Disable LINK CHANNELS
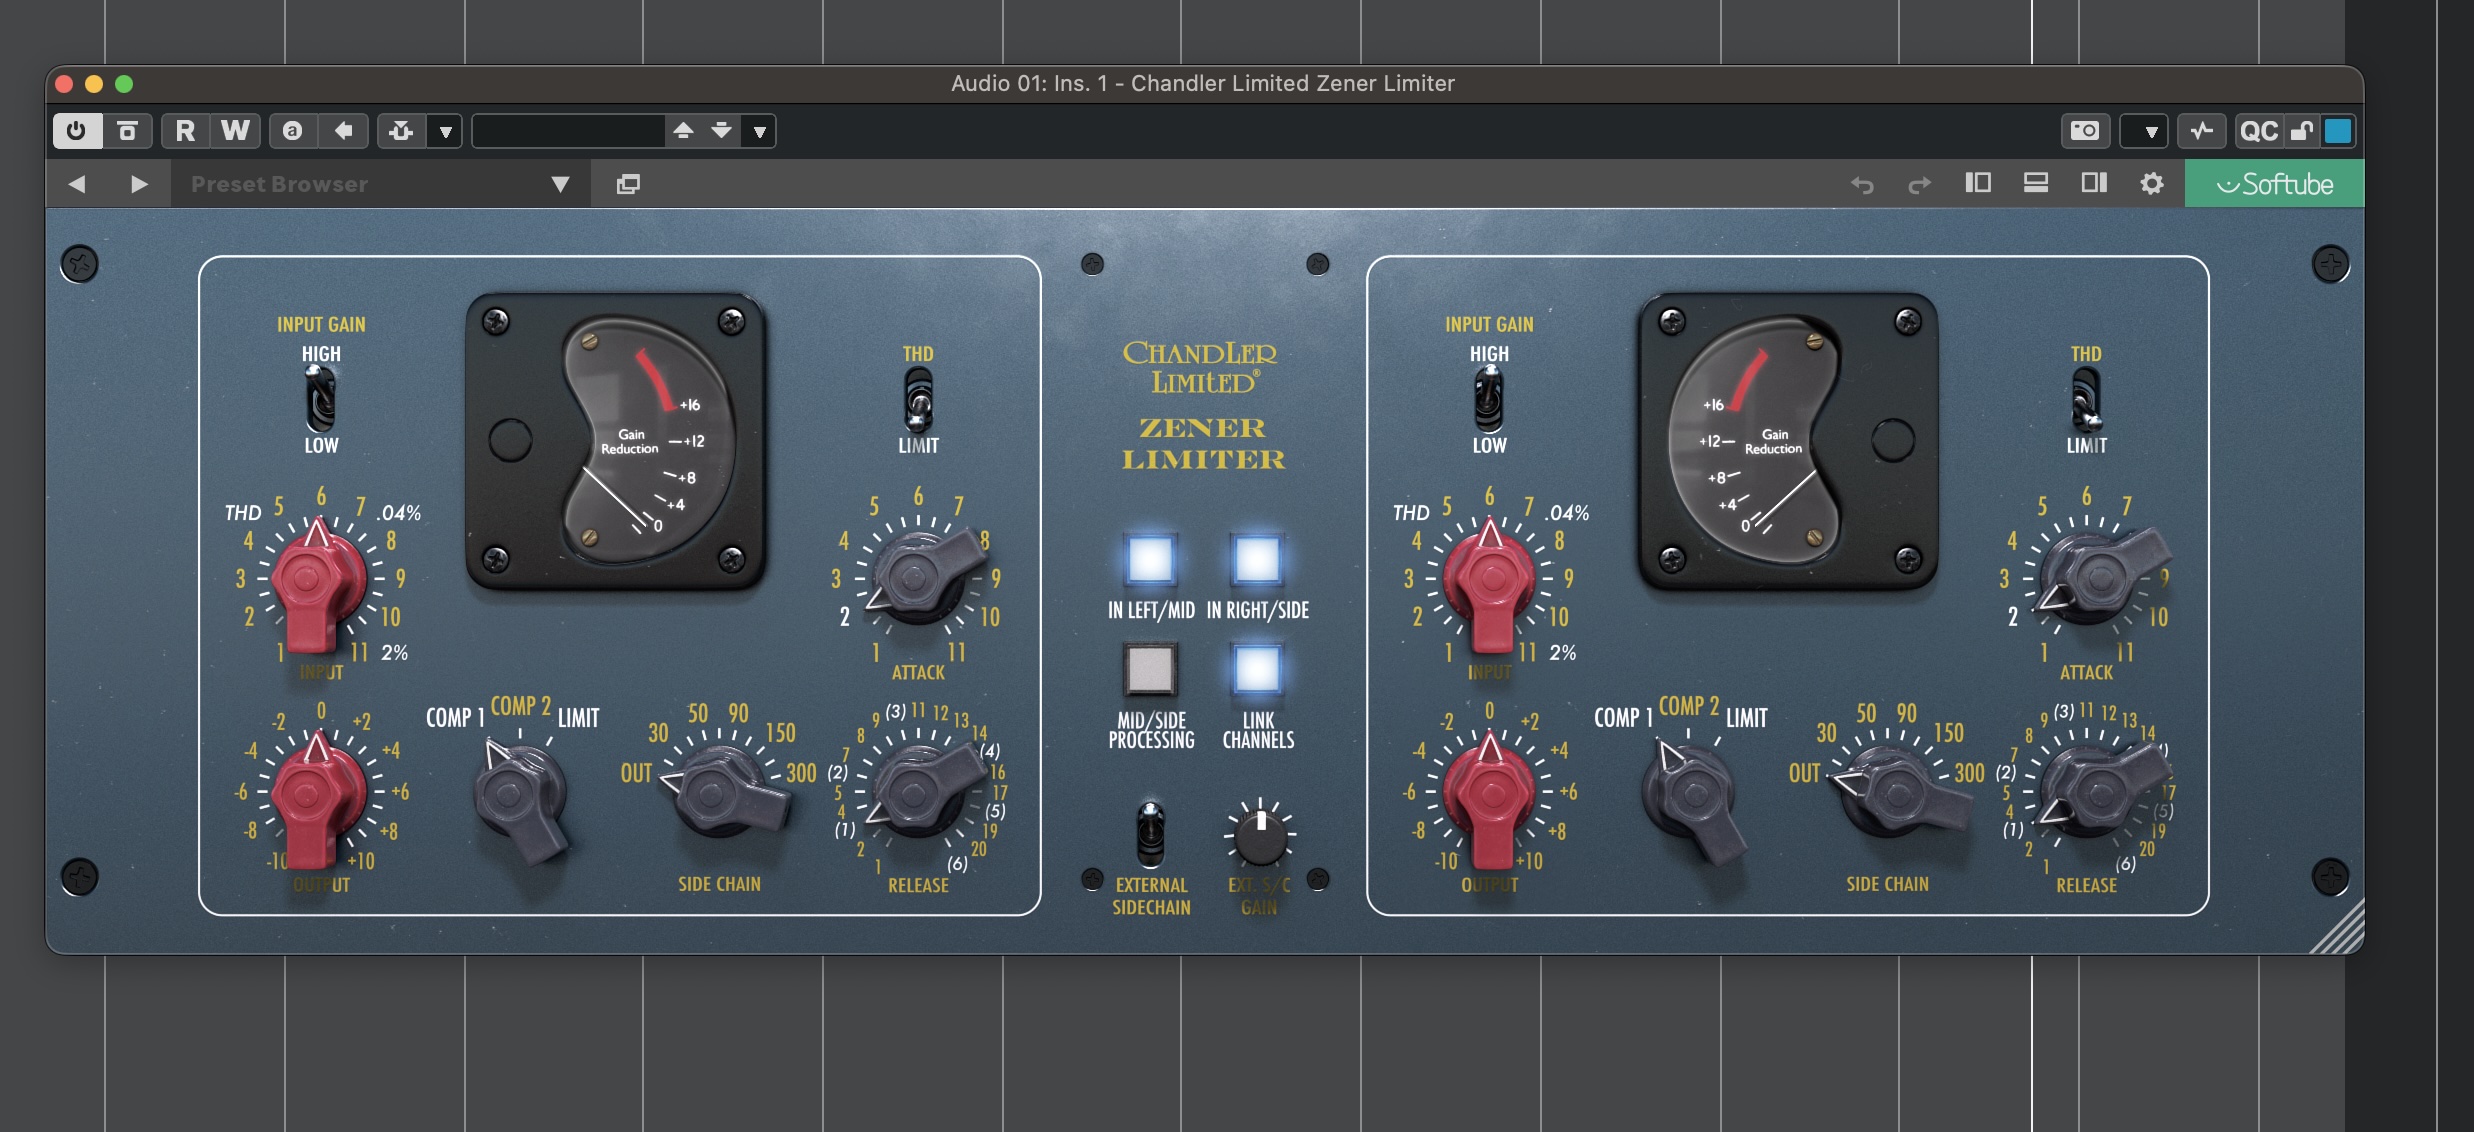The image size is (2474, 1132). 1259,668
